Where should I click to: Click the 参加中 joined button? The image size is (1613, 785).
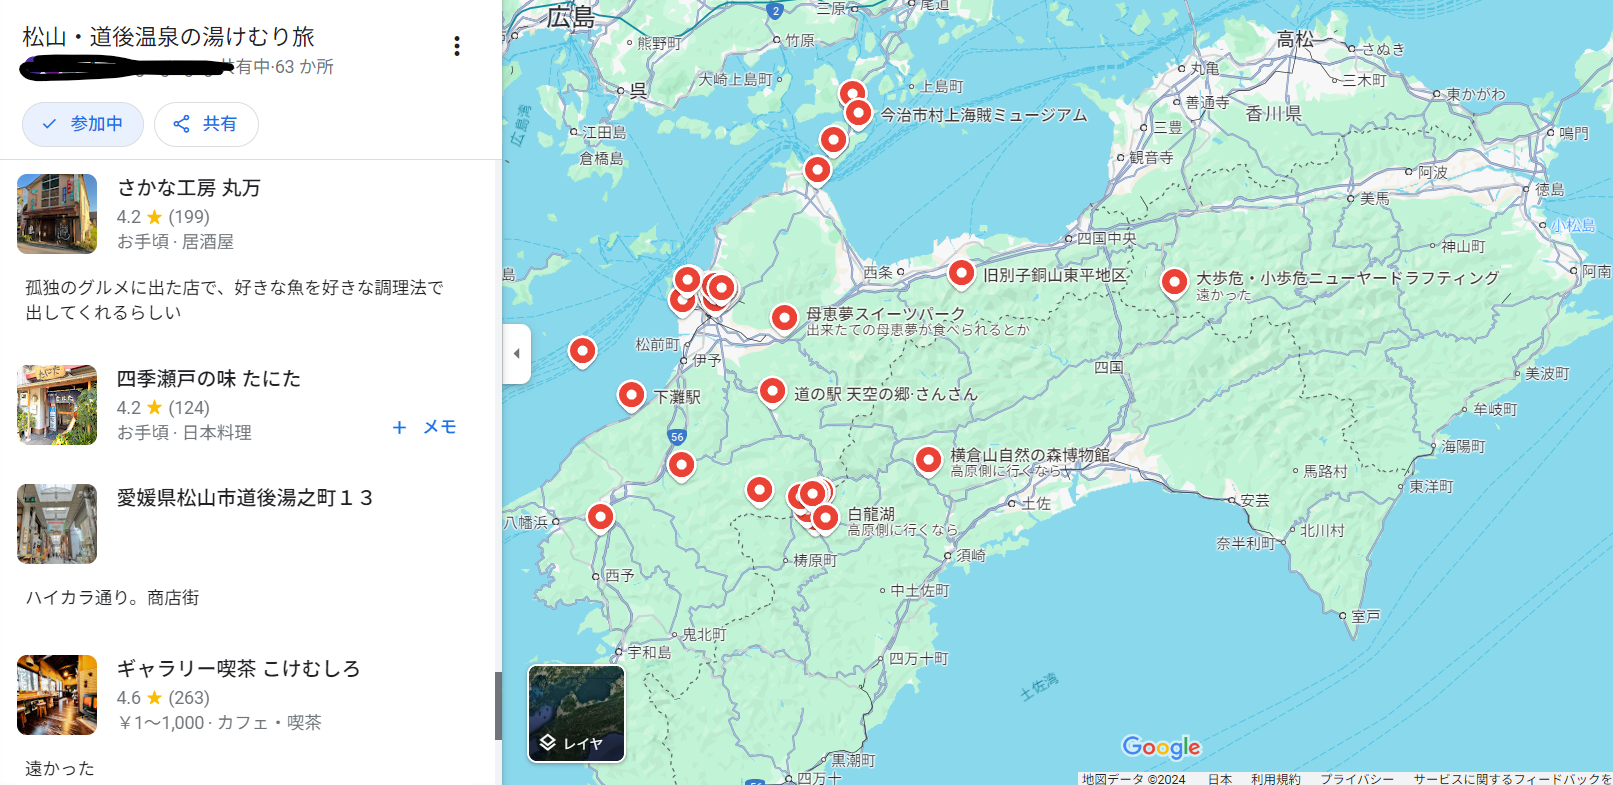83,124
